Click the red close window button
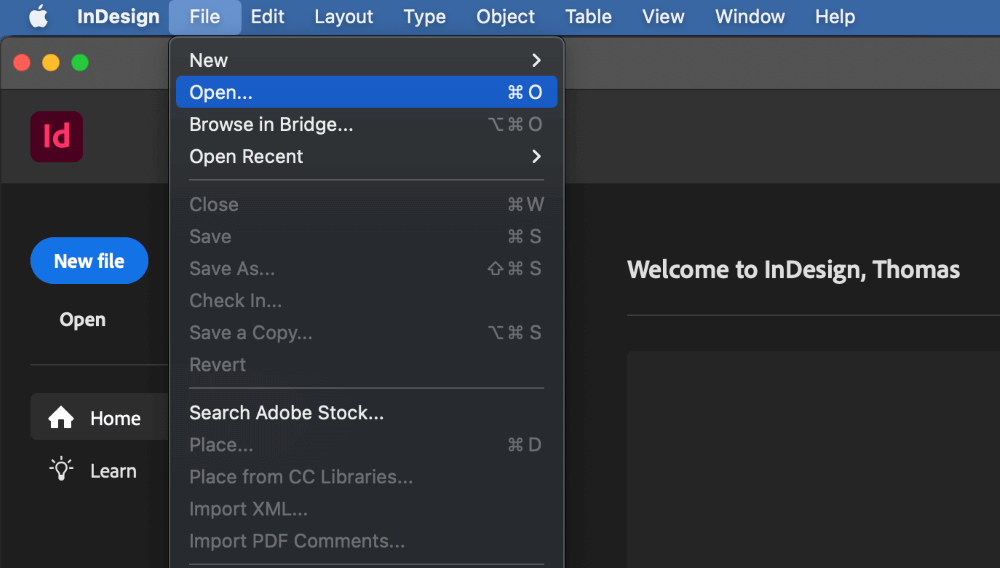 22,62
